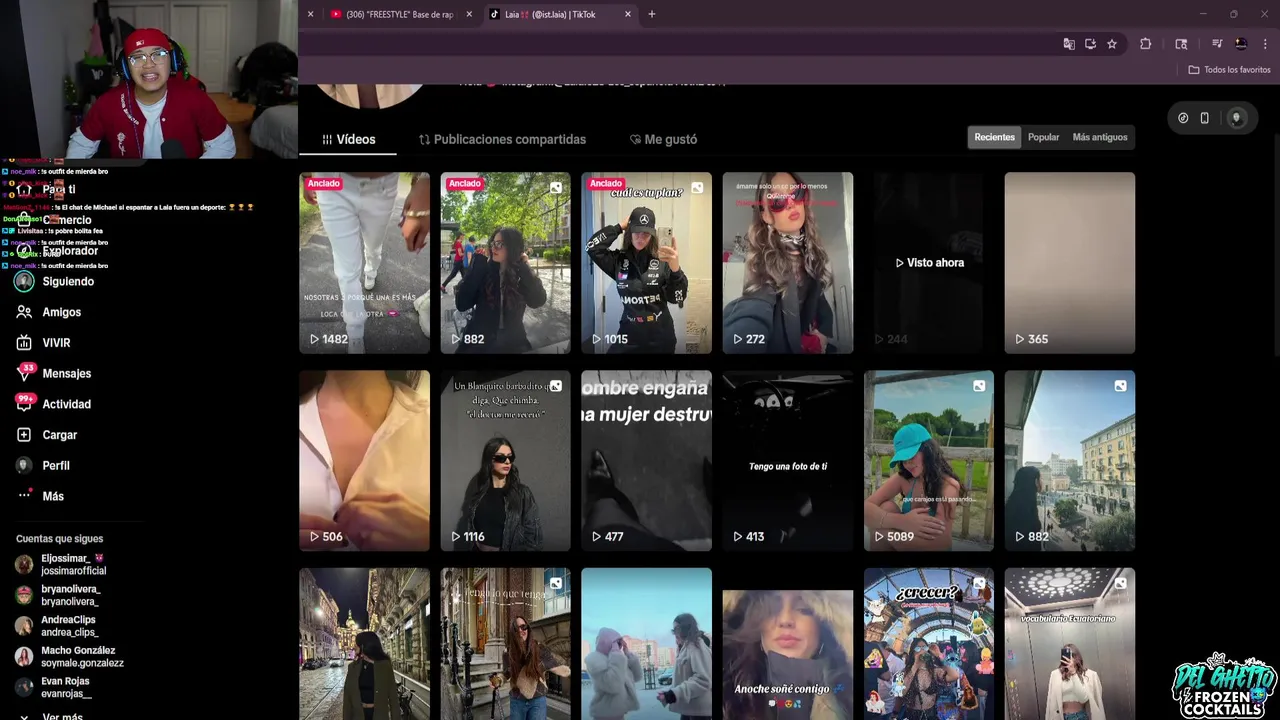Click the phone app icon in floating pill

click(x=1205, y=118)
